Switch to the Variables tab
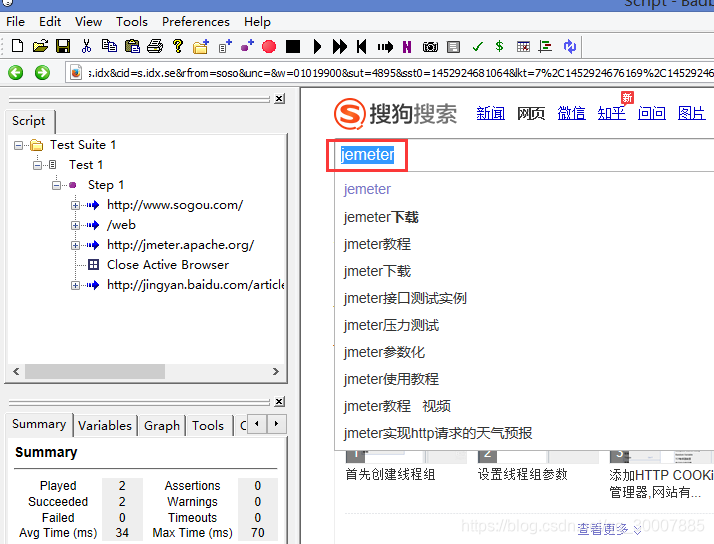The width and height of the screenshot is (714, 544). pos(105,426)
